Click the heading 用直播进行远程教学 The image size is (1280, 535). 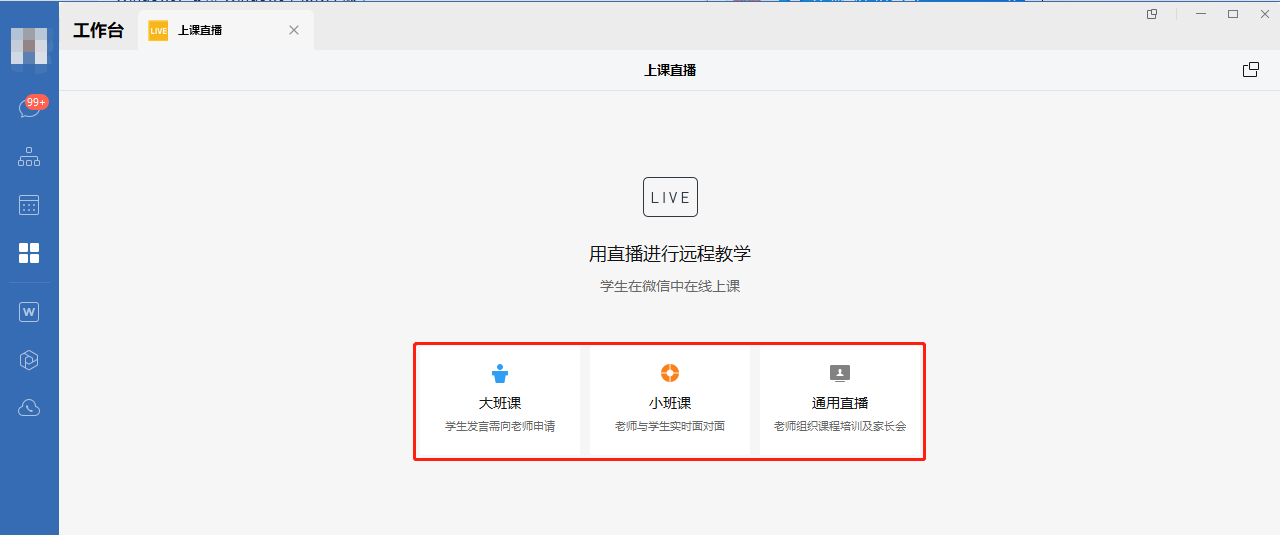pyautogui.click(x=670, y=254)
